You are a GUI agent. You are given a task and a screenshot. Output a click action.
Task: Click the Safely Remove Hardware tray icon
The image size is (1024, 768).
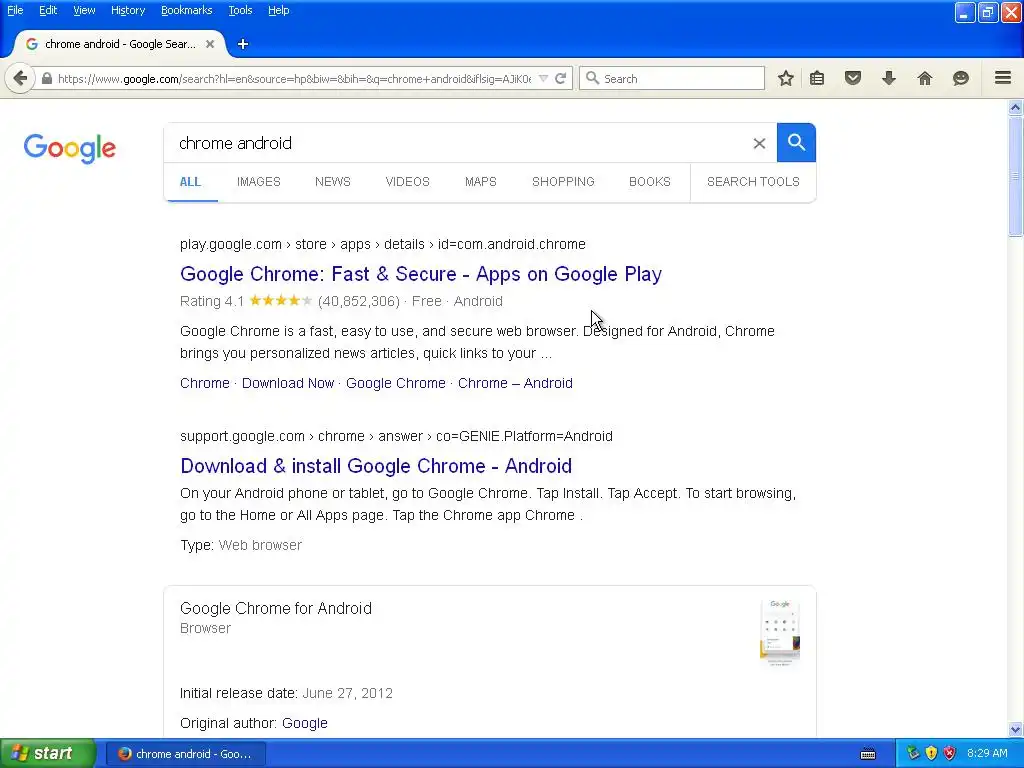(913, 754)
